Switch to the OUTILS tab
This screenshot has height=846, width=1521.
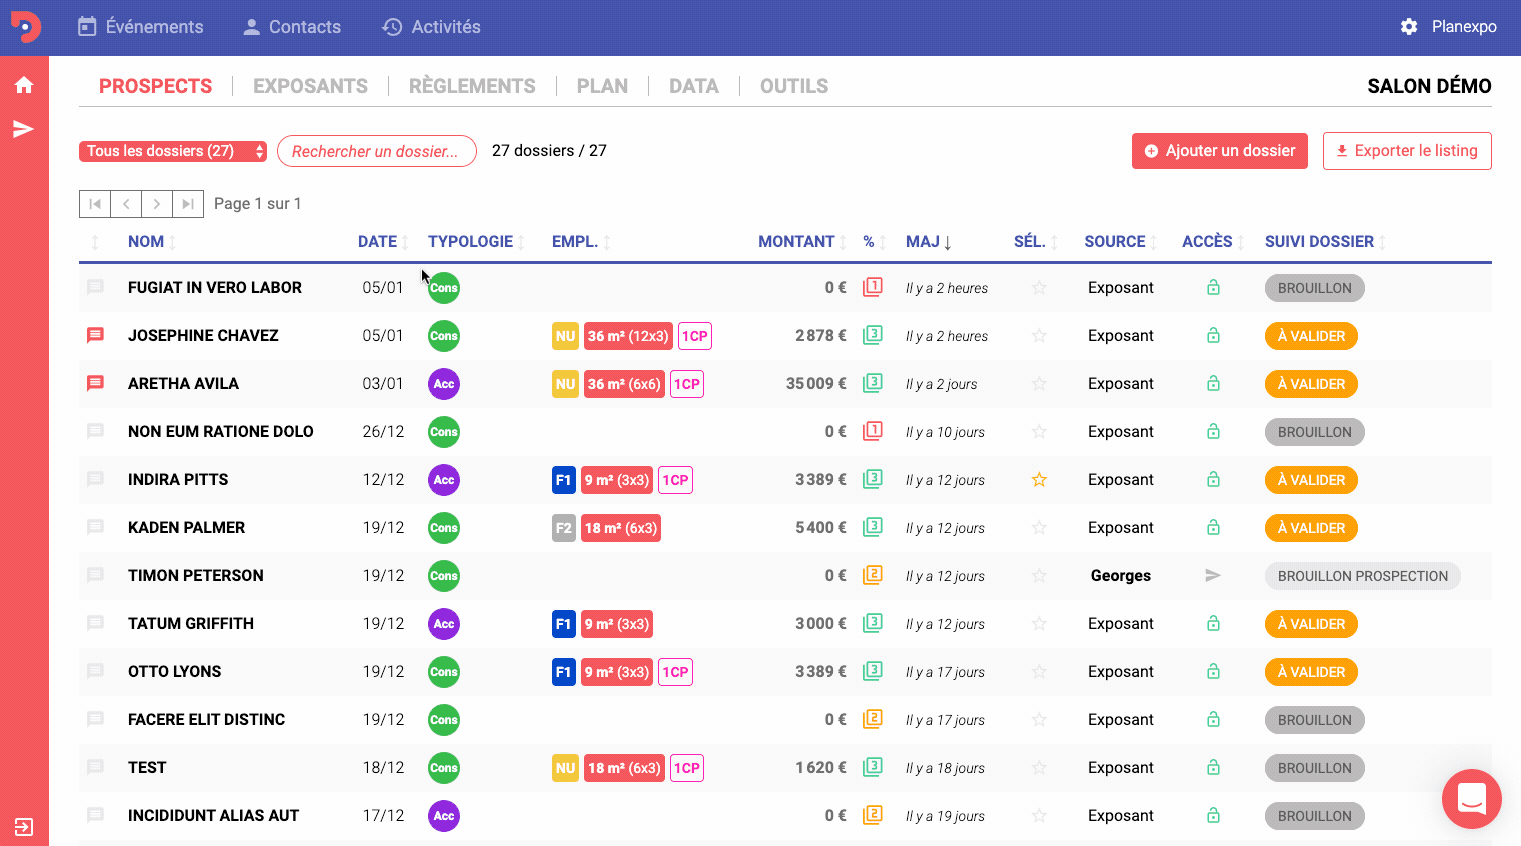click(x=794, y=86)
